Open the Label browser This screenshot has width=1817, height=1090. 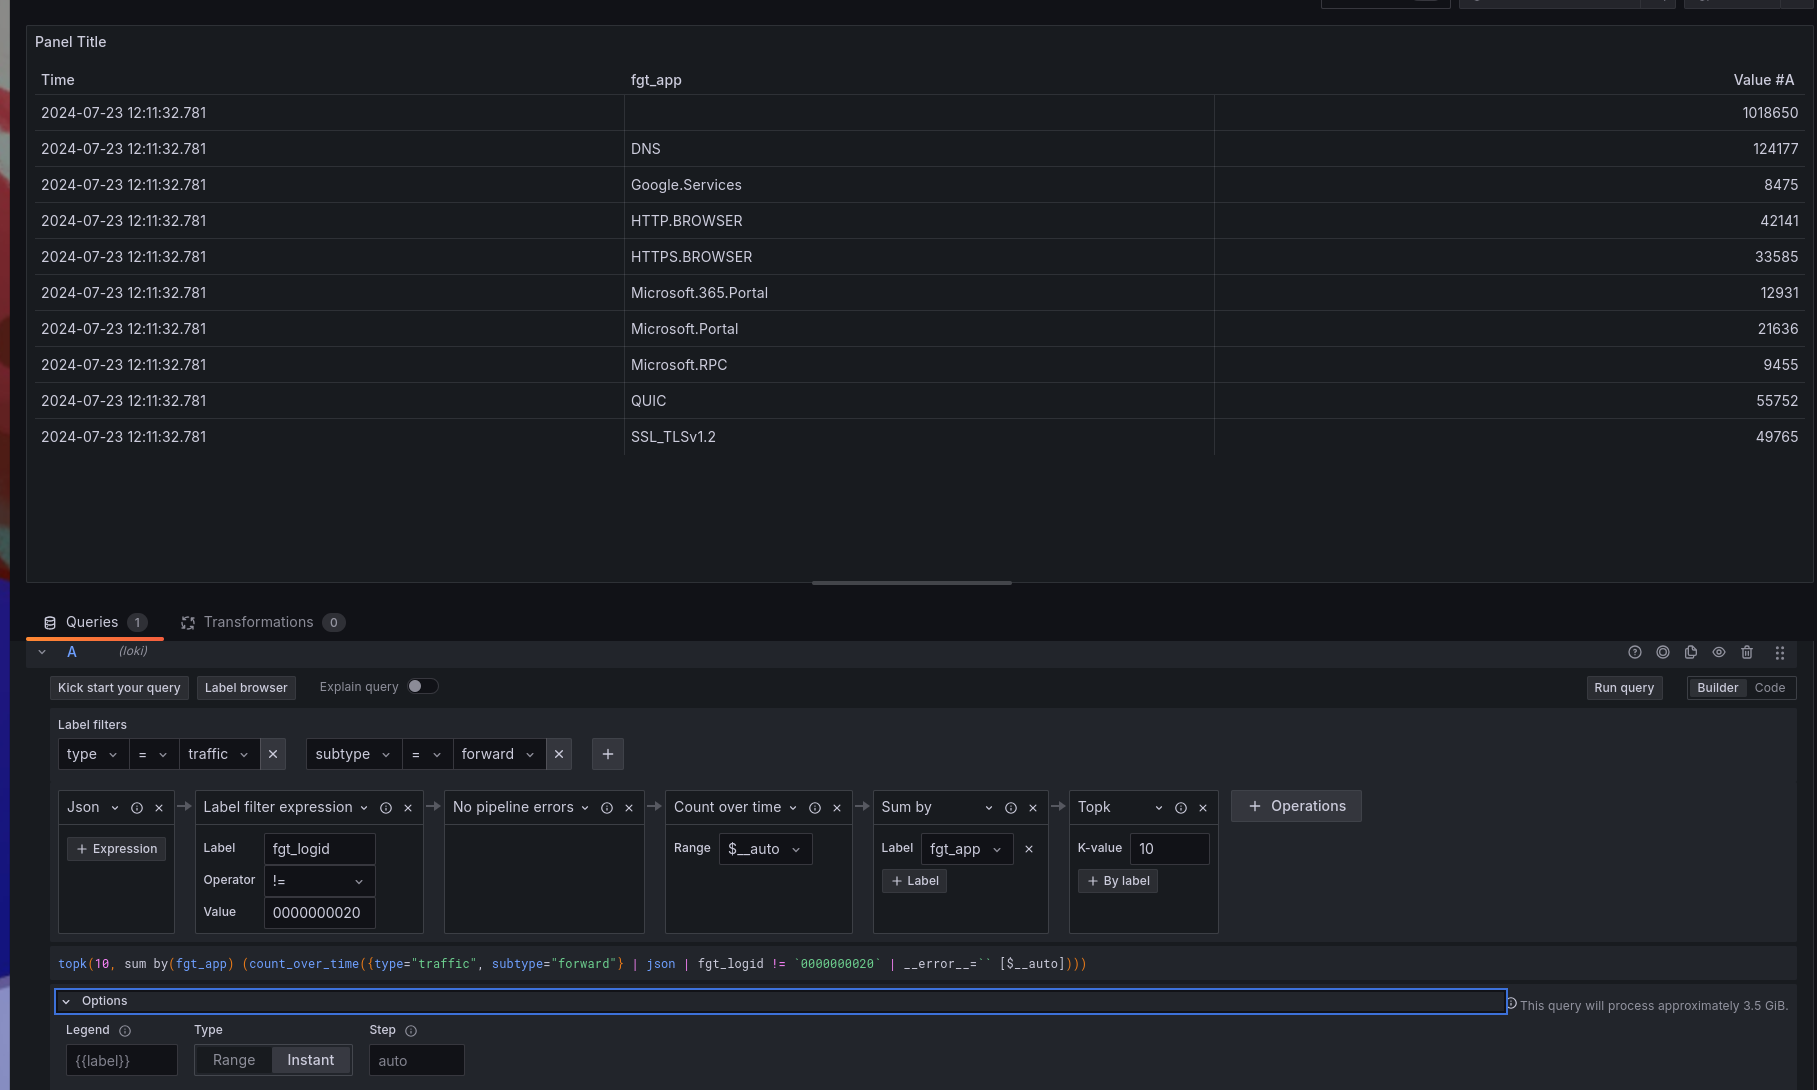point(246,687)
